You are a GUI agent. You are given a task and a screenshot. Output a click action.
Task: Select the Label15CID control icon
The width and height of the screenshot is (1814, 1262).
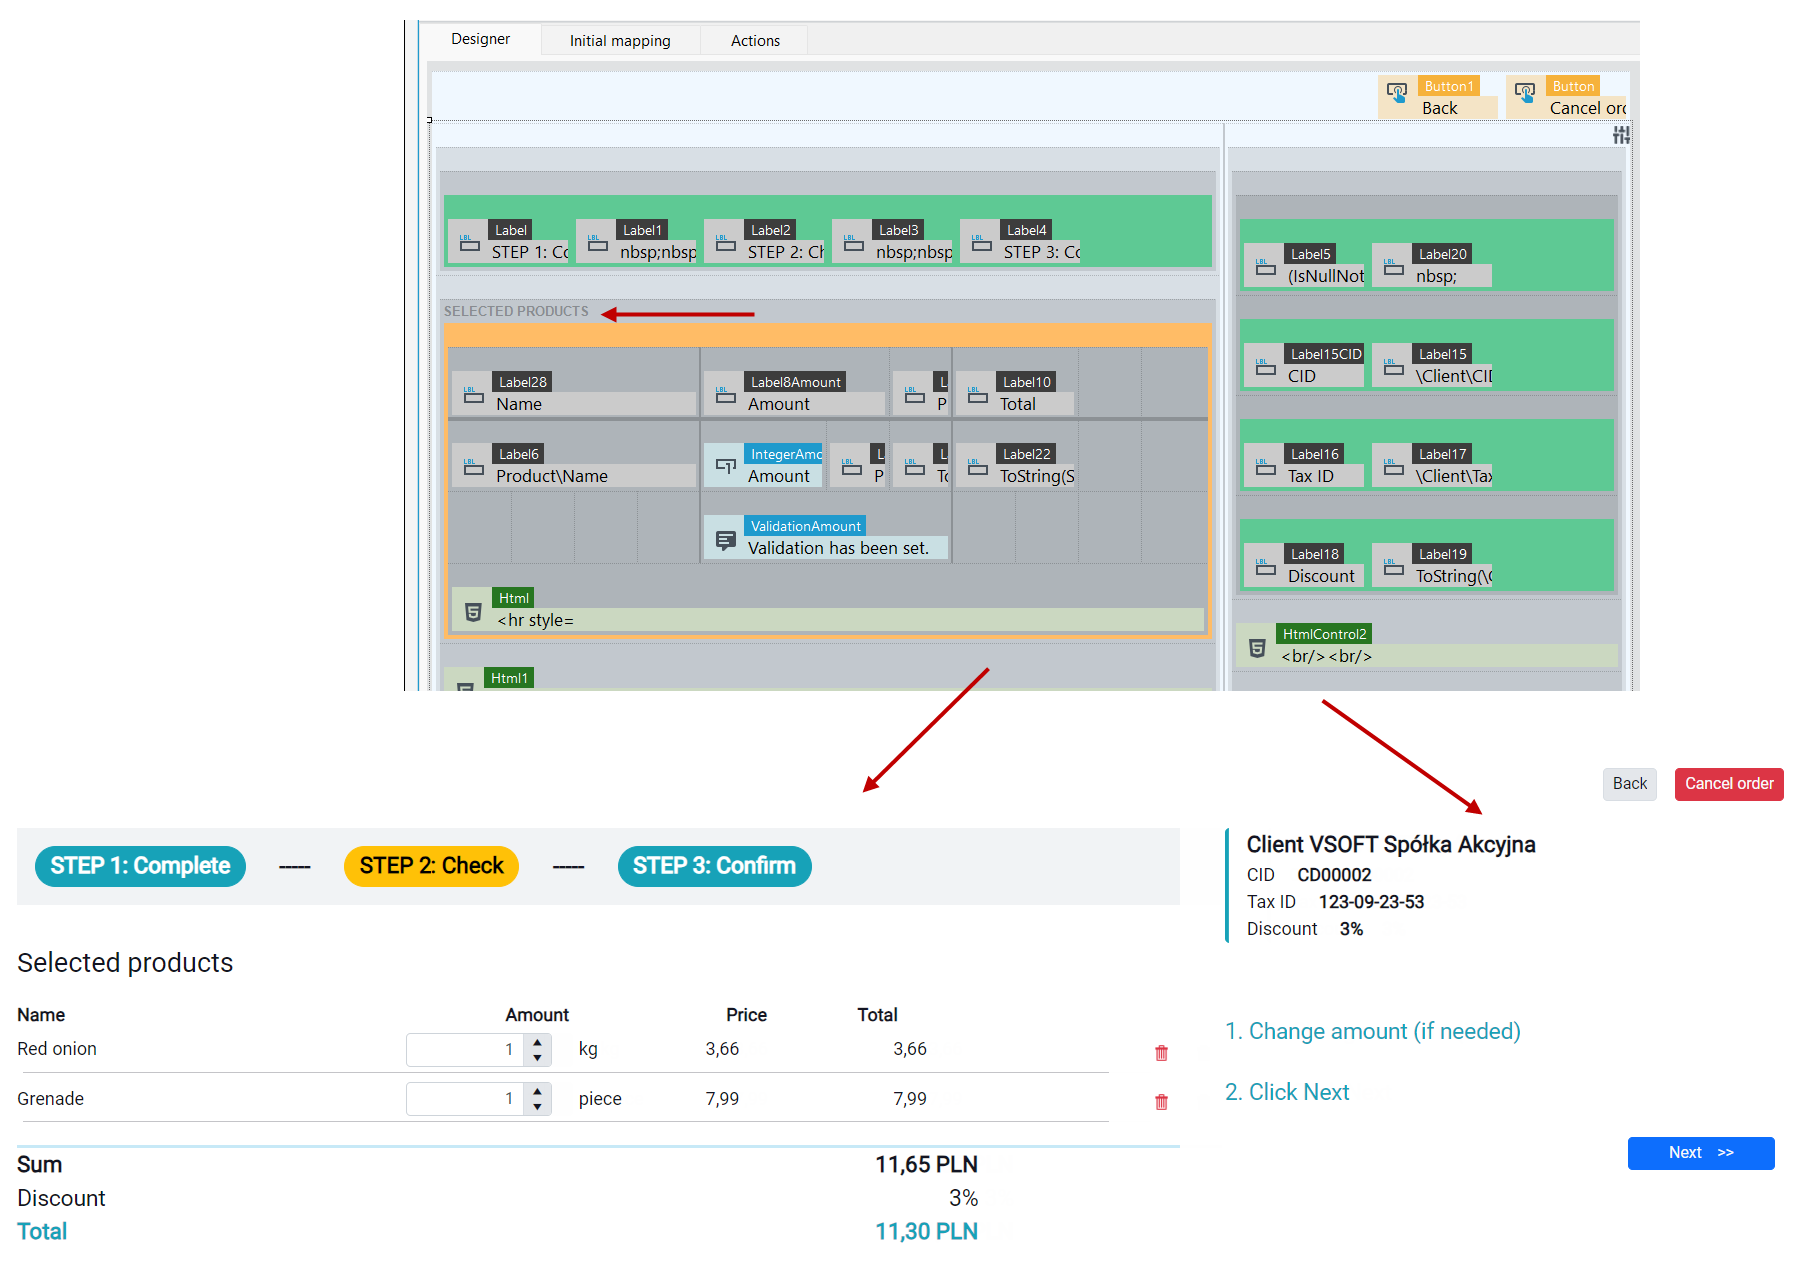(1265, 367)
